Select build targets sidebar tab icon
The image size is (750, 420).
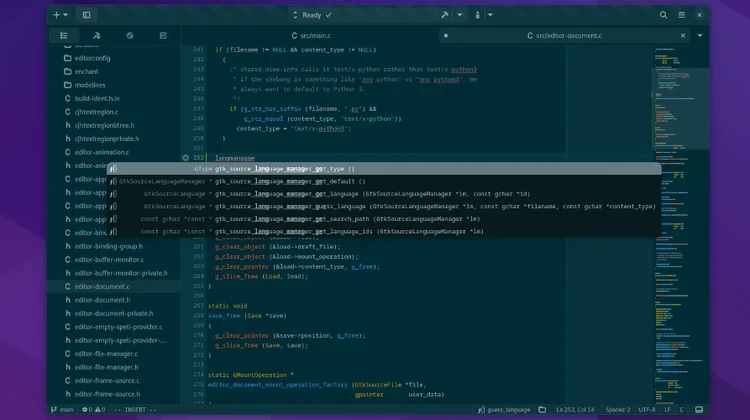point(97,35)
